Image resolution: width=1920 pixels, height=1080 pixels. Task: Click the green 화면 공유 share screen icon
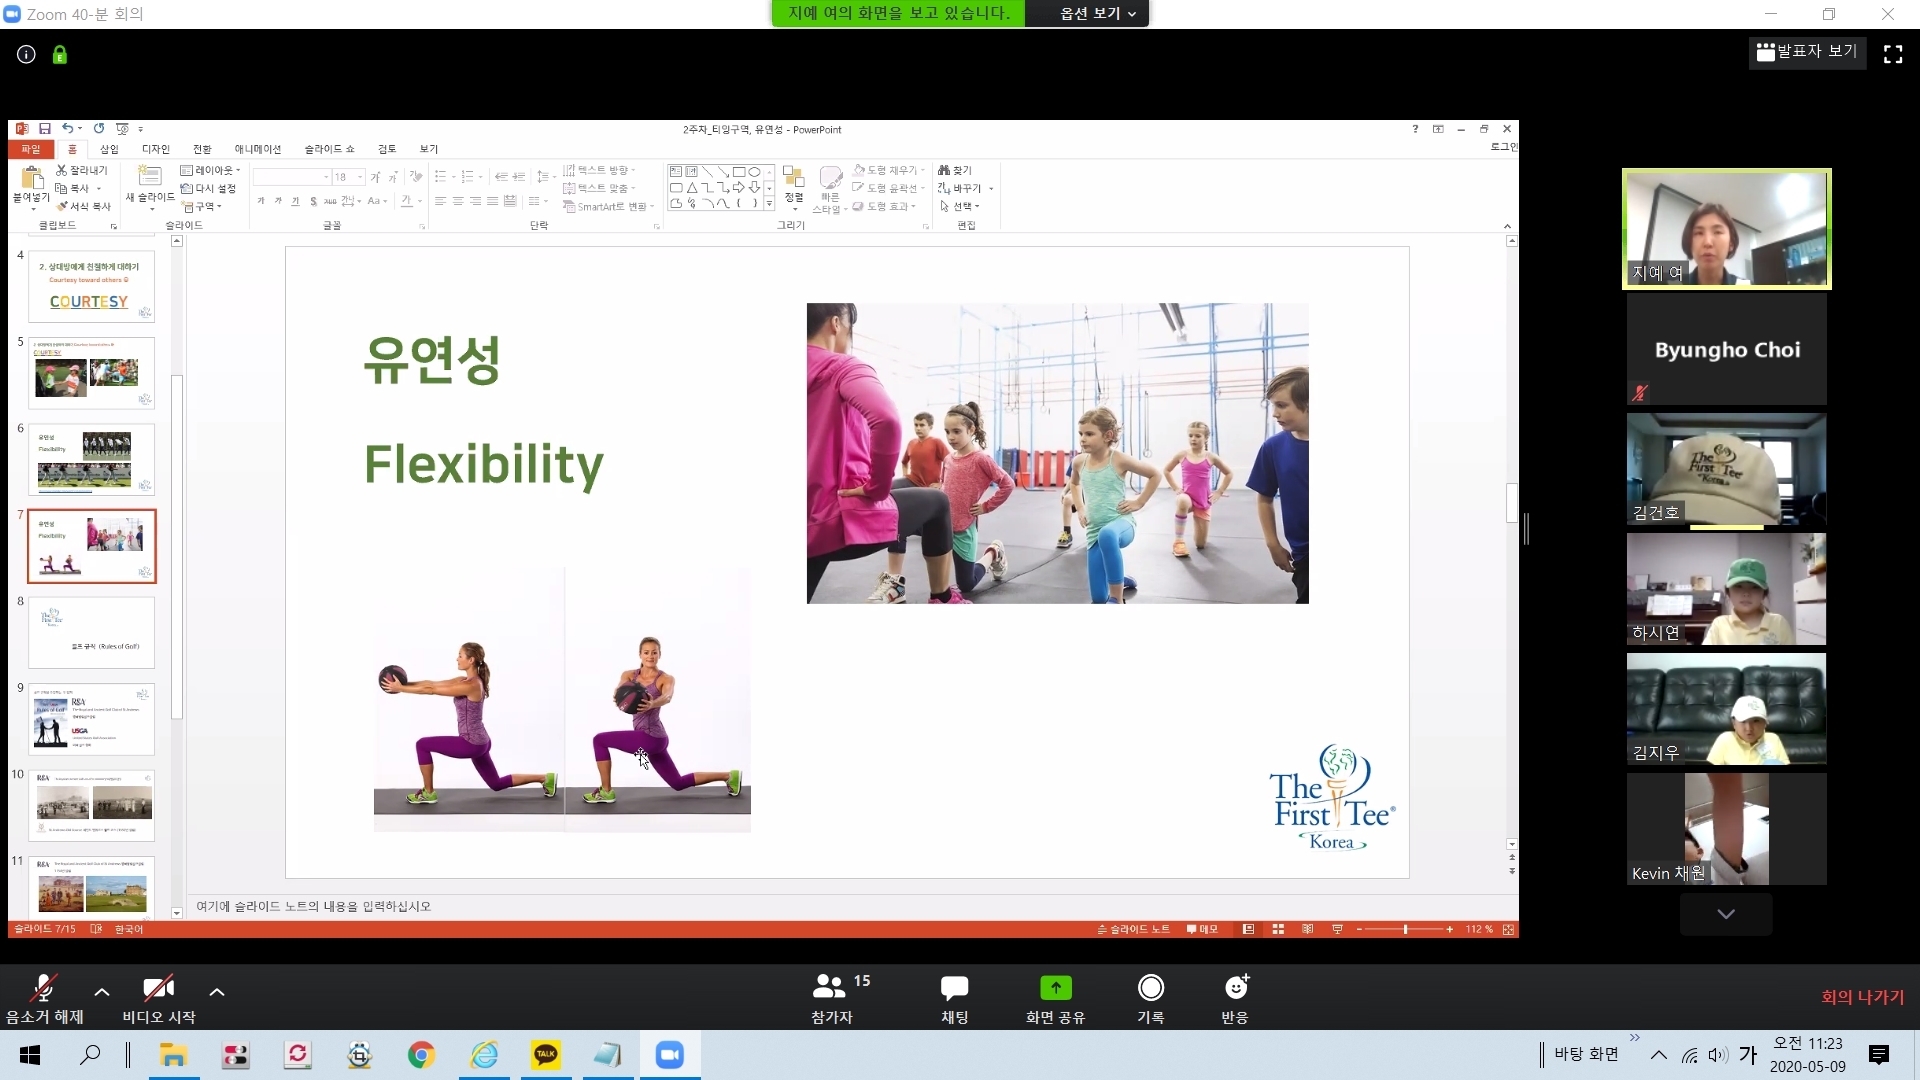1055,988
